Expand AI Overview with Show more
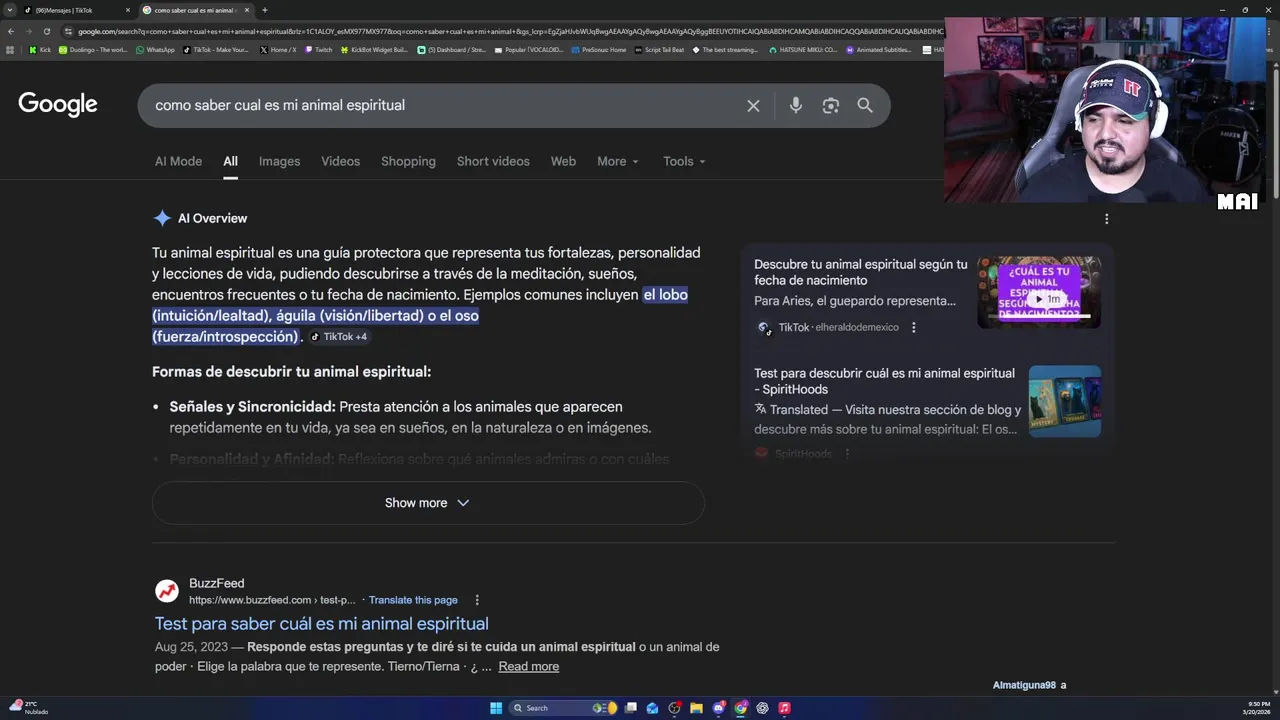This screenshot has height=720, width=1280. click(x=428, y=503)
